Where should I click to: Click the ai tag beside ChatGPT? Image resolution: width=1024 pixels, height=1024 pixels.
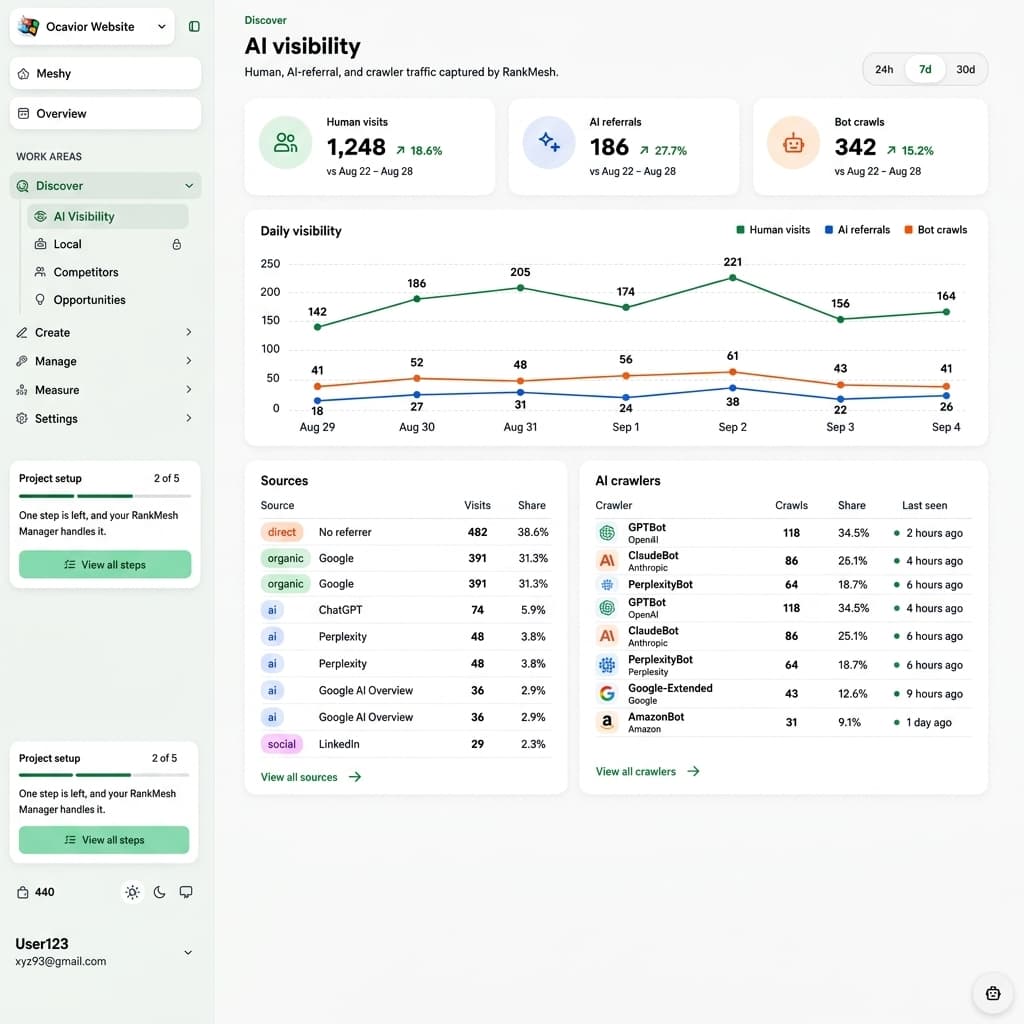pos(272,610)
